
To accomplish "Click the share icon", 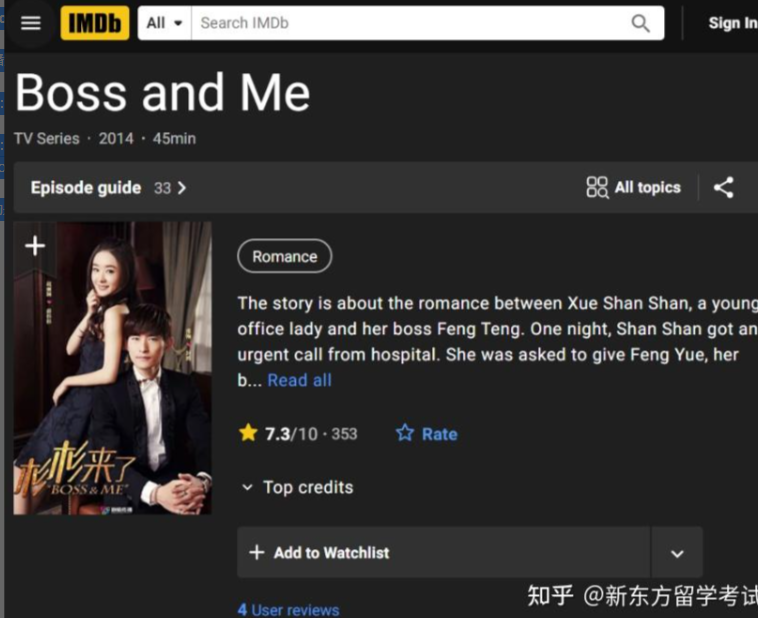I will pyautogui.click(x=724, y=188).
